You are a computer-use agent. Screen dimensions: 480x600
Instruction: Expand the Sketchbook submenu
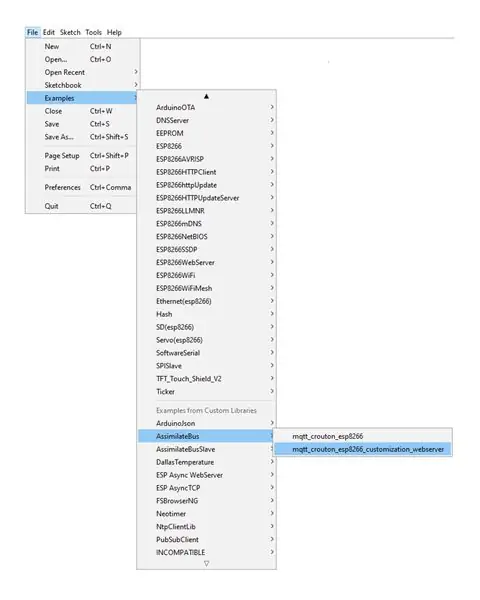tap(82, 85)
